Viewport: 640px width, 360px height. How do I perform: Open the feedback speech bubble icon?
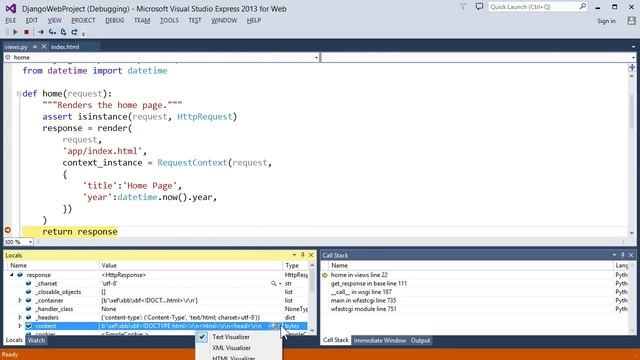[x=480, y=7]
